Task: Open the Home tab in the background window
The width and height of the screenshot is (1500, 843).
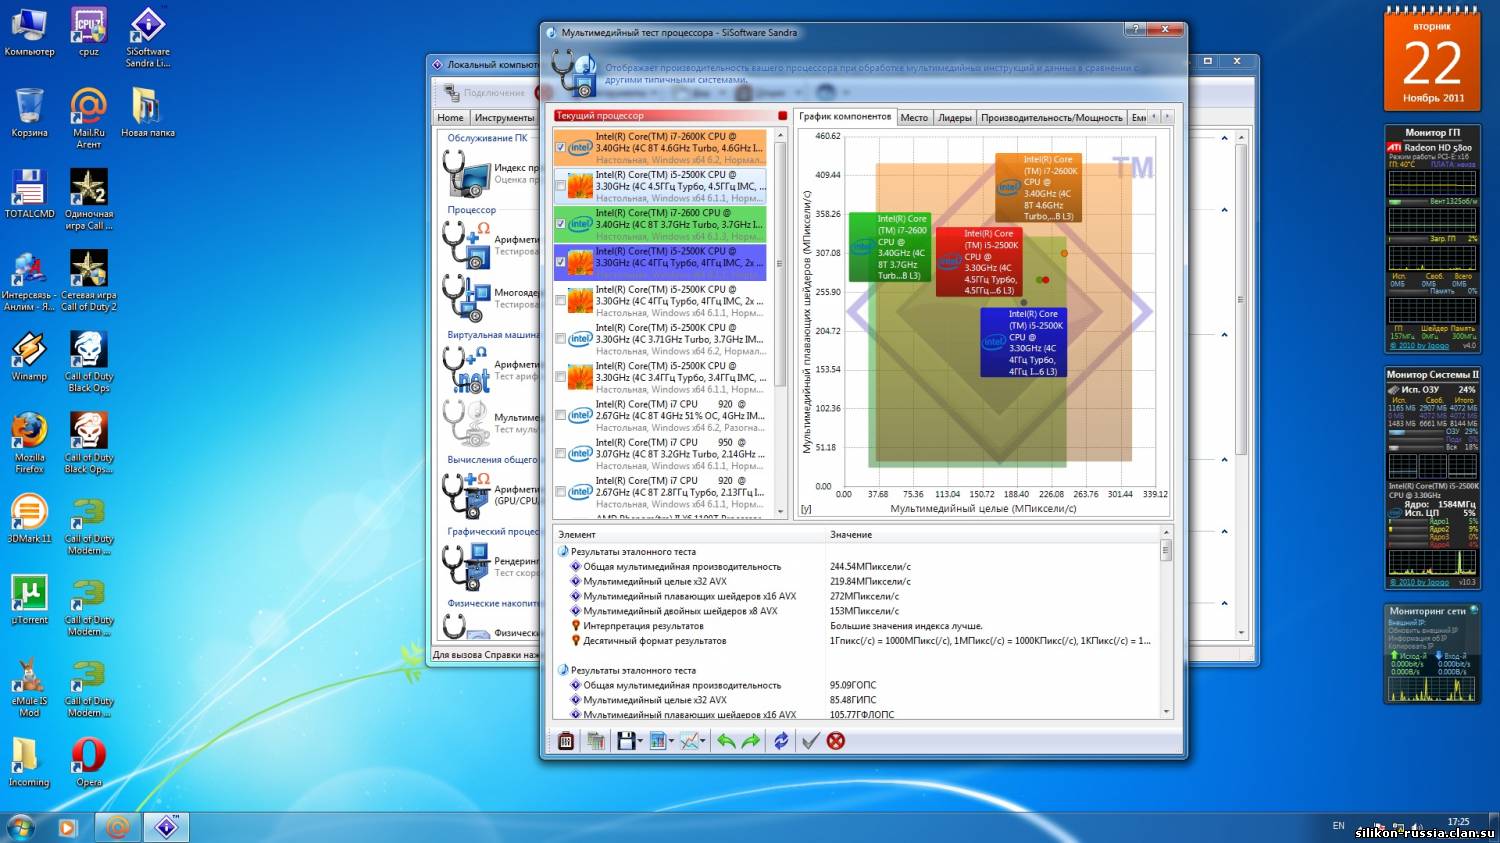Action: (450, 117)
